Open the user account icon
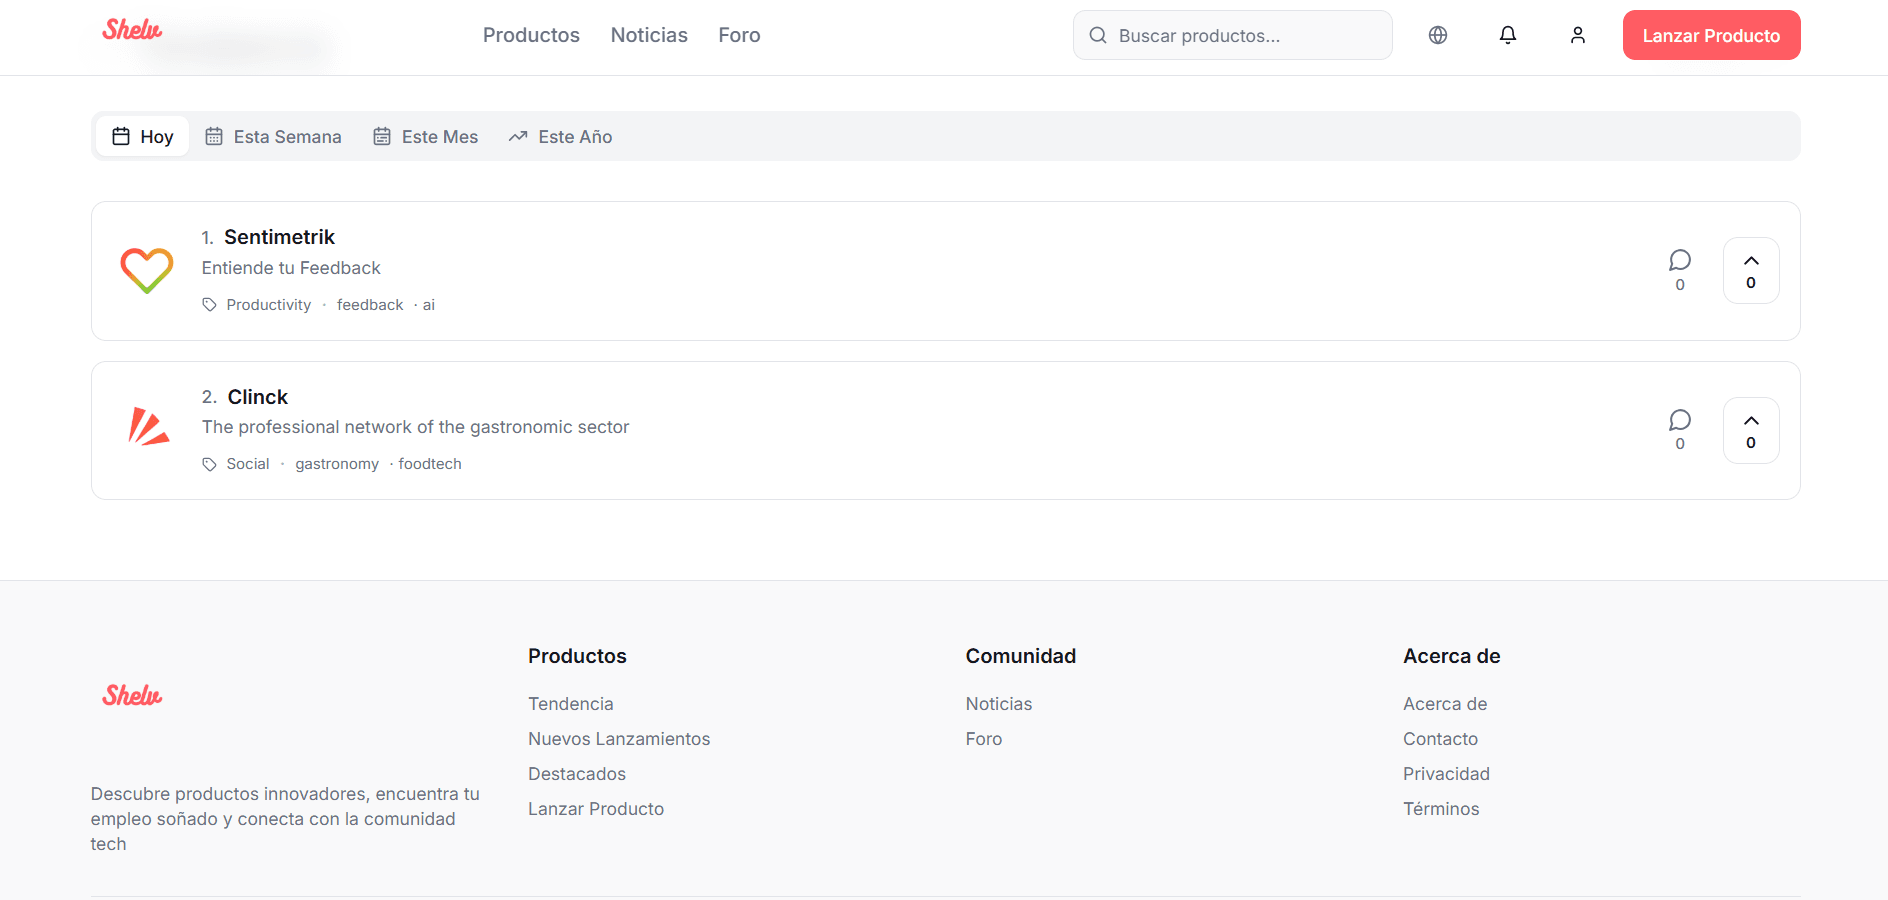This screenshot has height=900, width=1888. click(1578, 35)
